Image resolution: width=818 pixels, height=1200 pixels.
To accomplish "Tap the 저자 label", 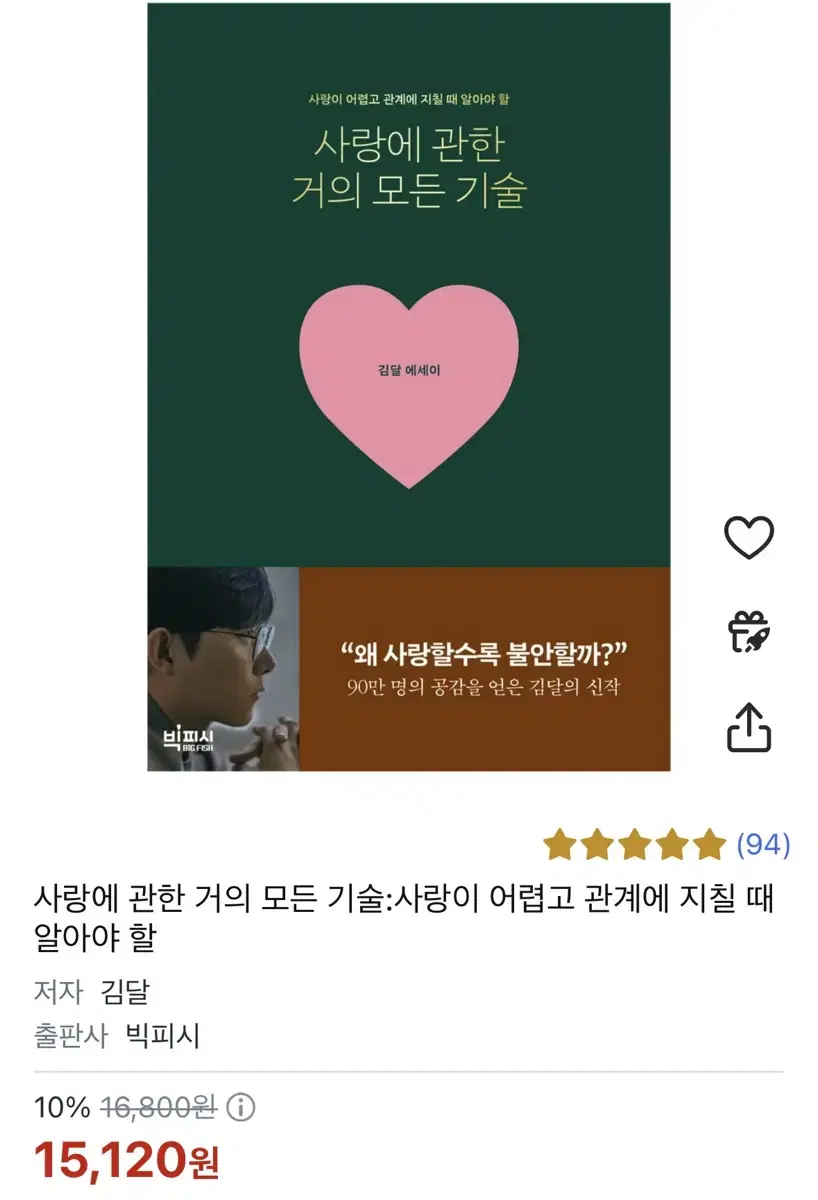I will (57, 991).
